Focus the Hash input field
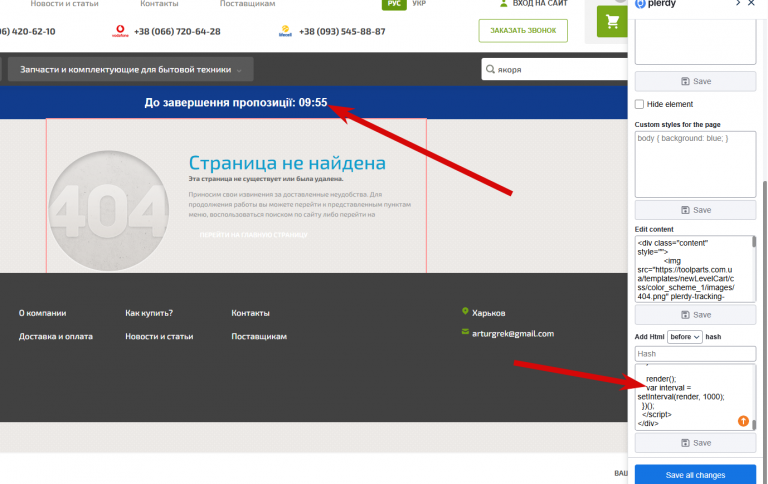Image resolution: width=768 pixels, height=484 pixels. [x=695, y=354]
